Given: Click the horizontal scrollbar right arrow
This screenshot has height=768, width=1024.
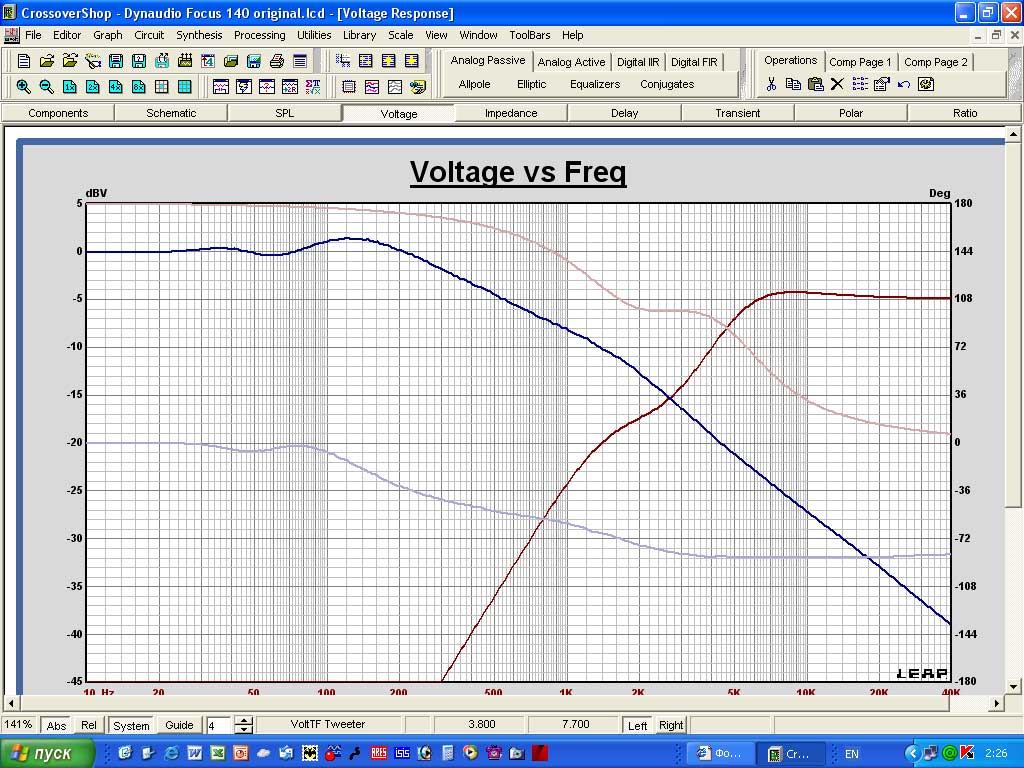Looking at the screenshot, I should (x=997, y=703).
